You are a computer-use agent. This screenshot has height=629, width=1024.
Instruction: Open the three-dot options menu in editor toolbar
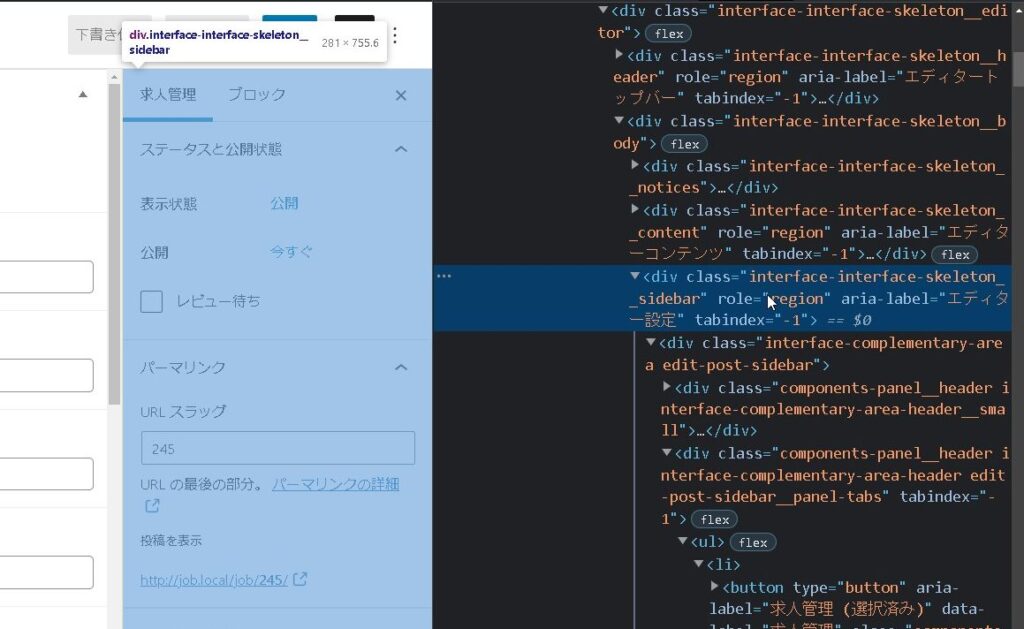click(x=395, y=36)
